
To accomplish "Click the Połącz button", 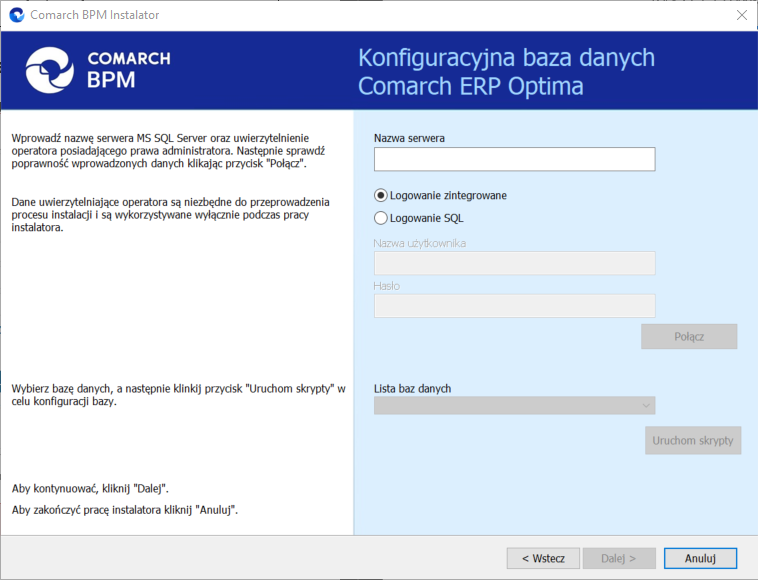I will coord(689,336).
